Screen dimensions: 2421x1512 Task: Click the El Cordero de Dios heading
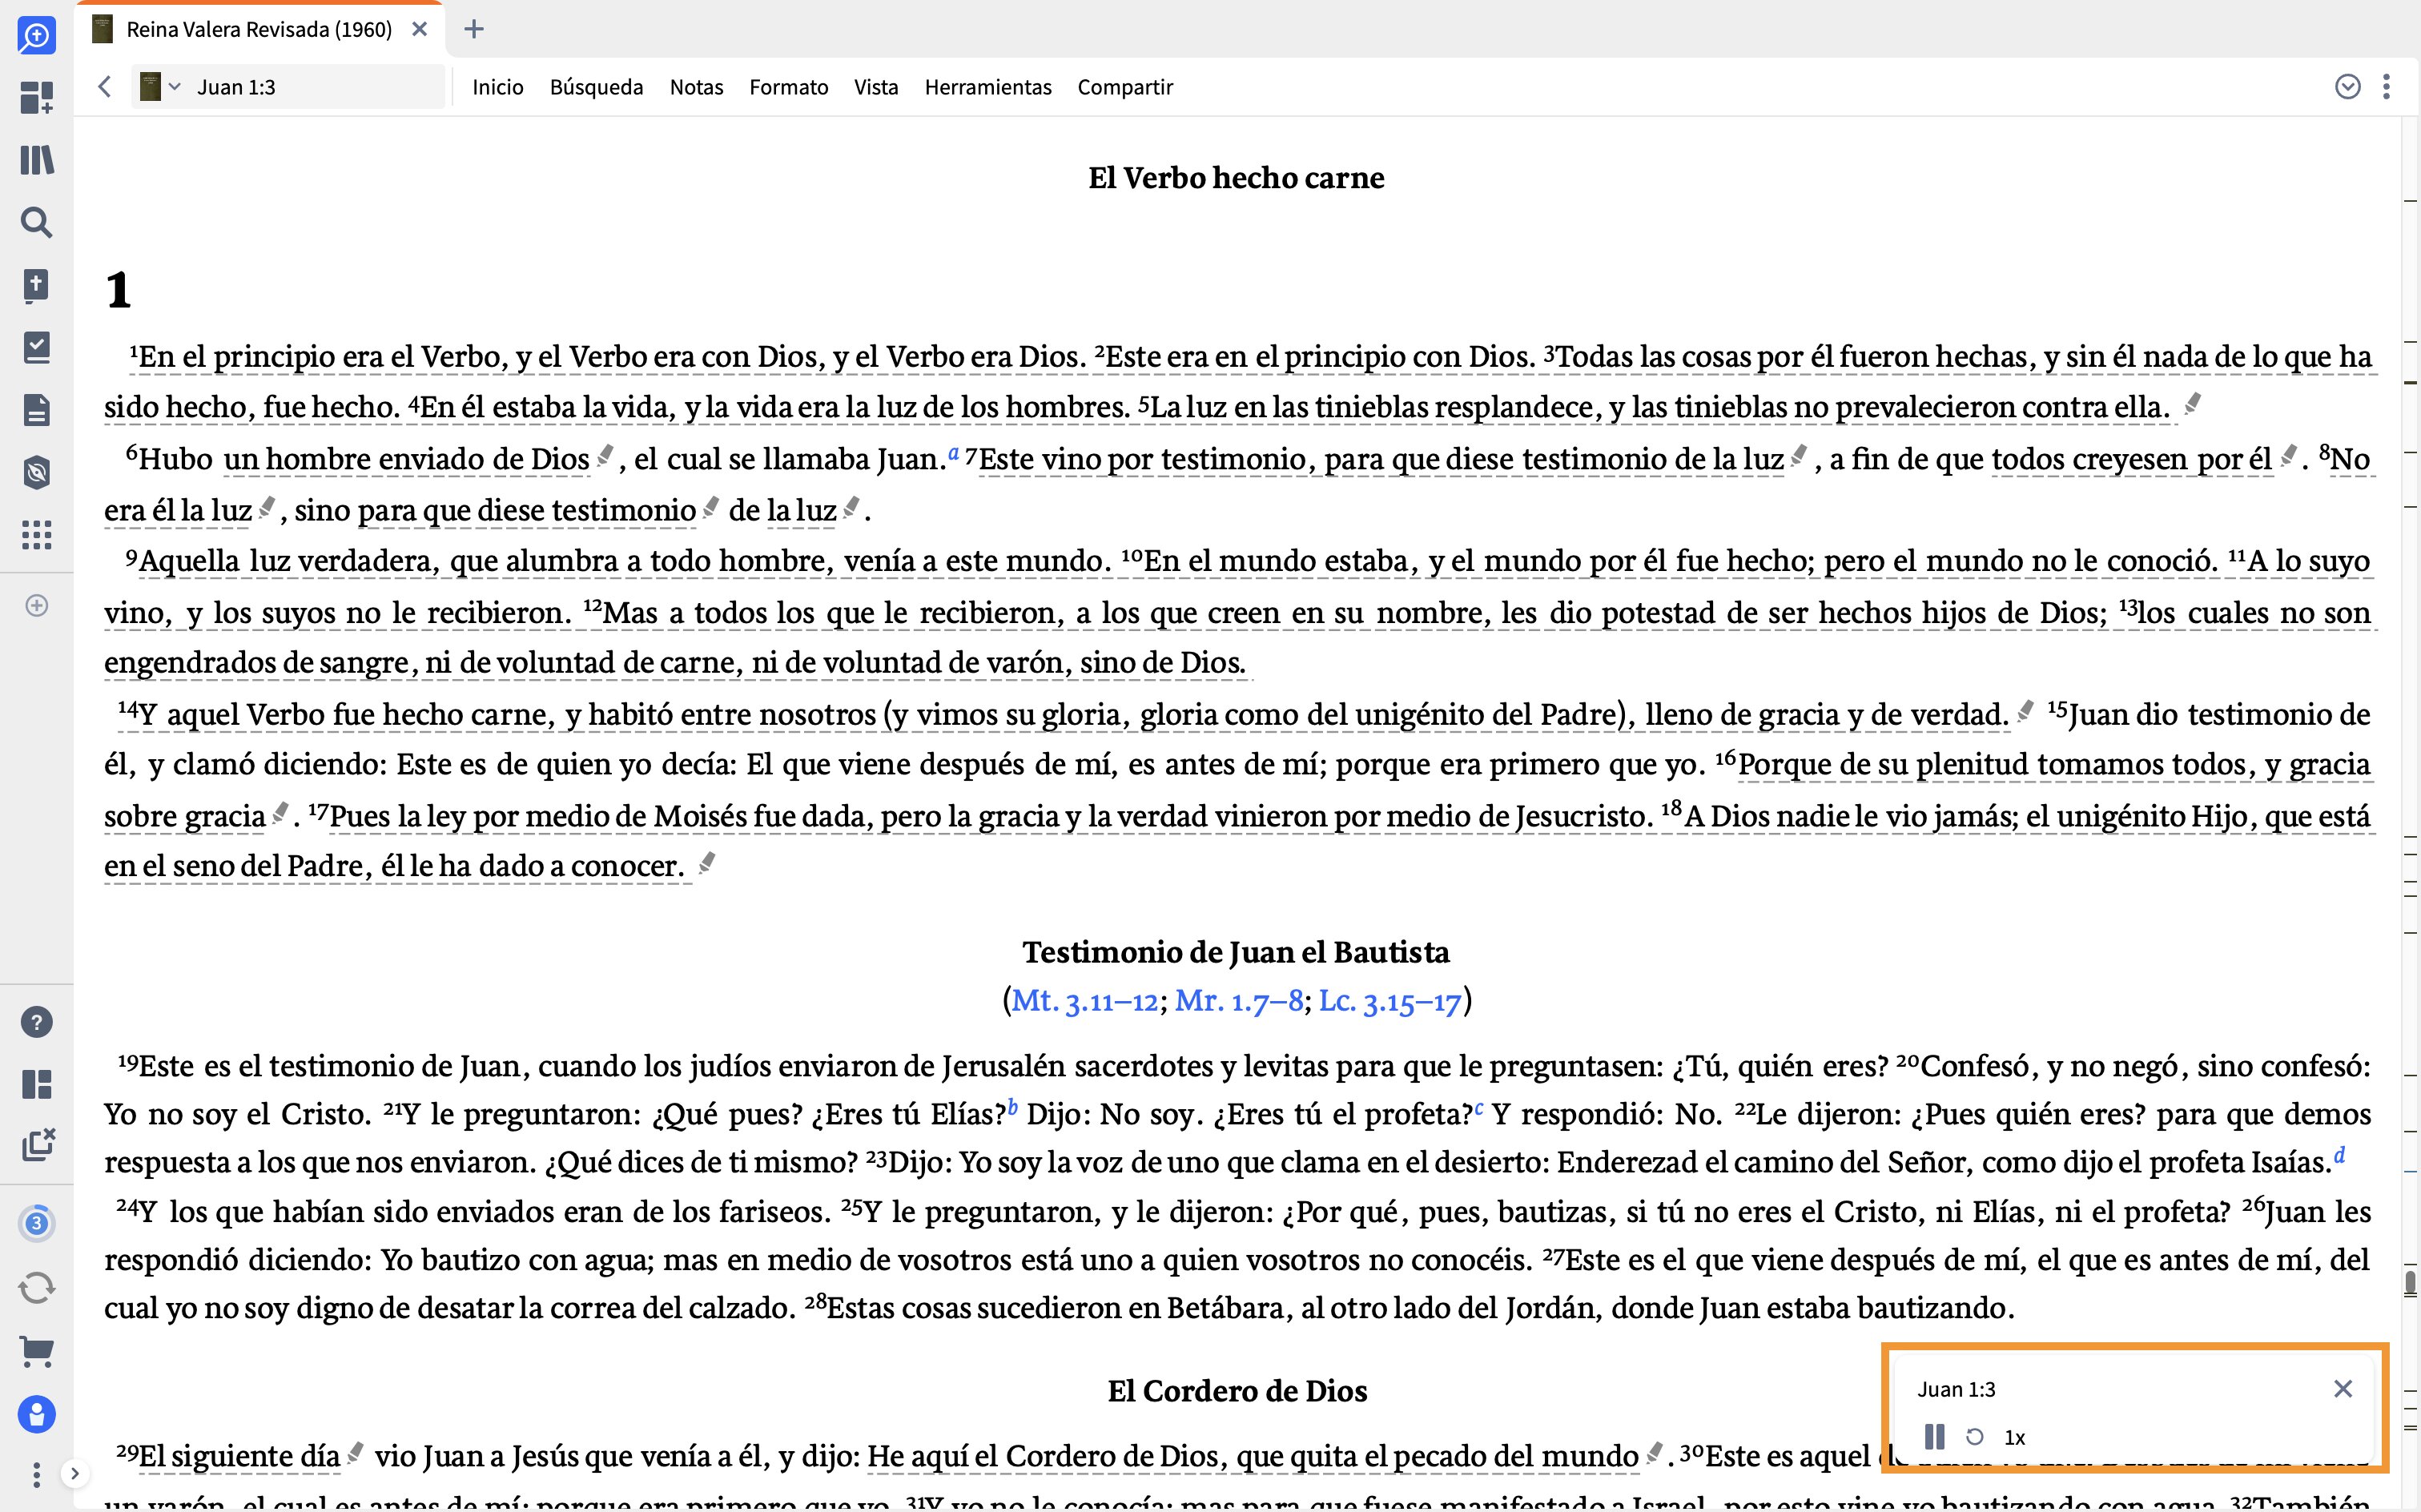point(1237,1391)
